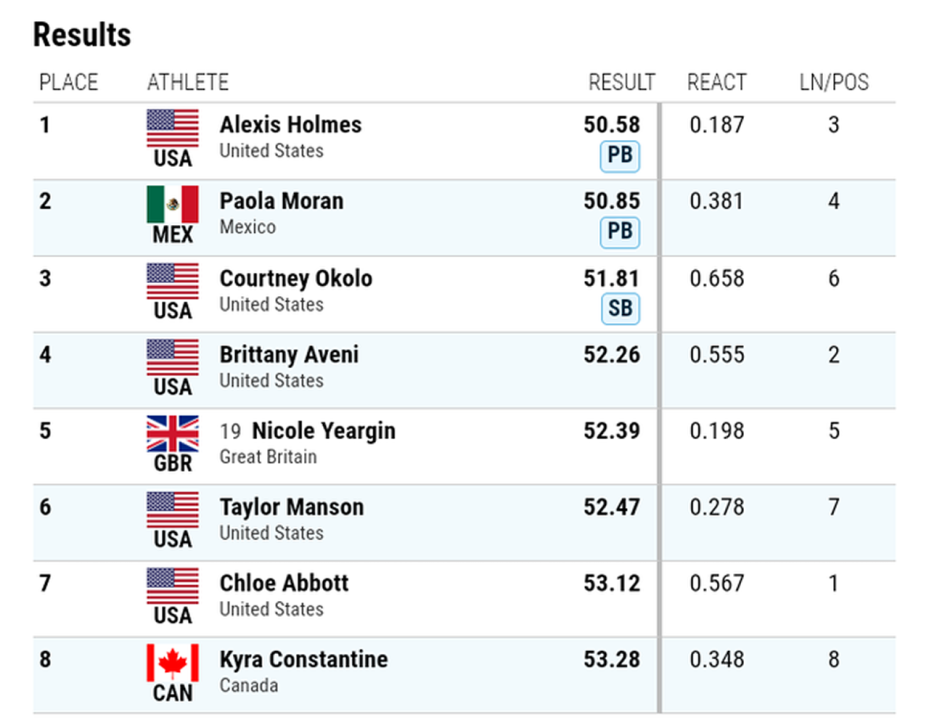Click the USA flag next to Brittany Aveni
The height and width of the screenshot is (720, 929).
pos(173,357)
